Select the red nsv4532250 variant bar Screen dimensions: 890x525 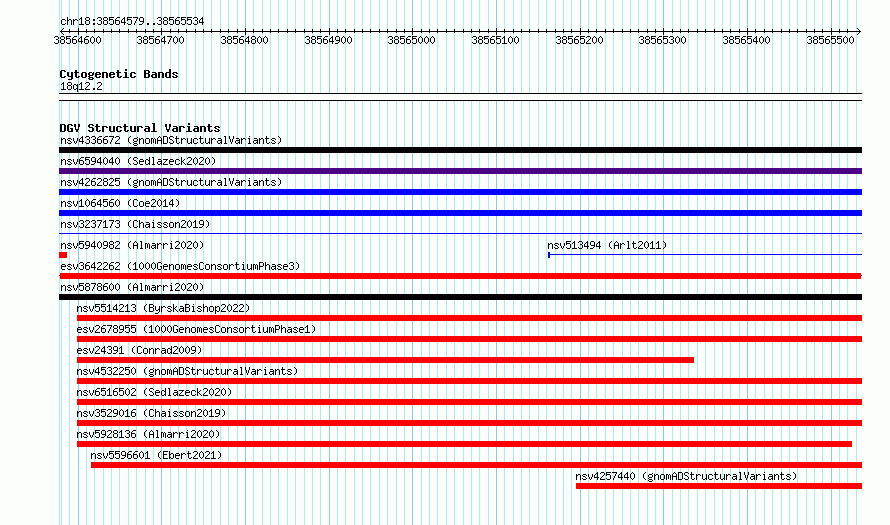(x=469, y=381)
